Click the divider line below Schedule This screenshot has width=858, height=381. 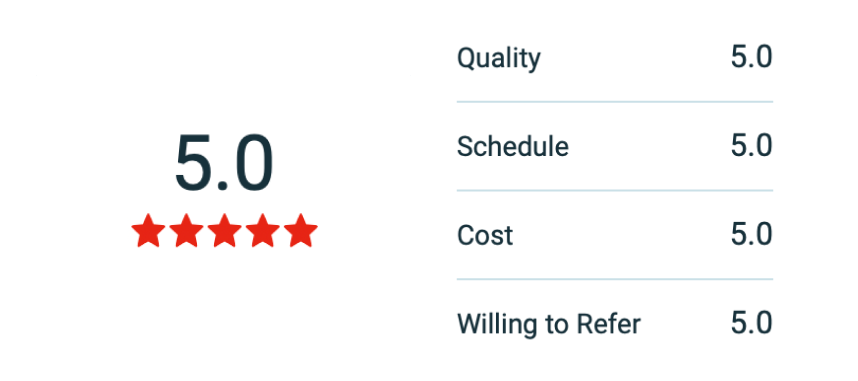coord(615,190)
